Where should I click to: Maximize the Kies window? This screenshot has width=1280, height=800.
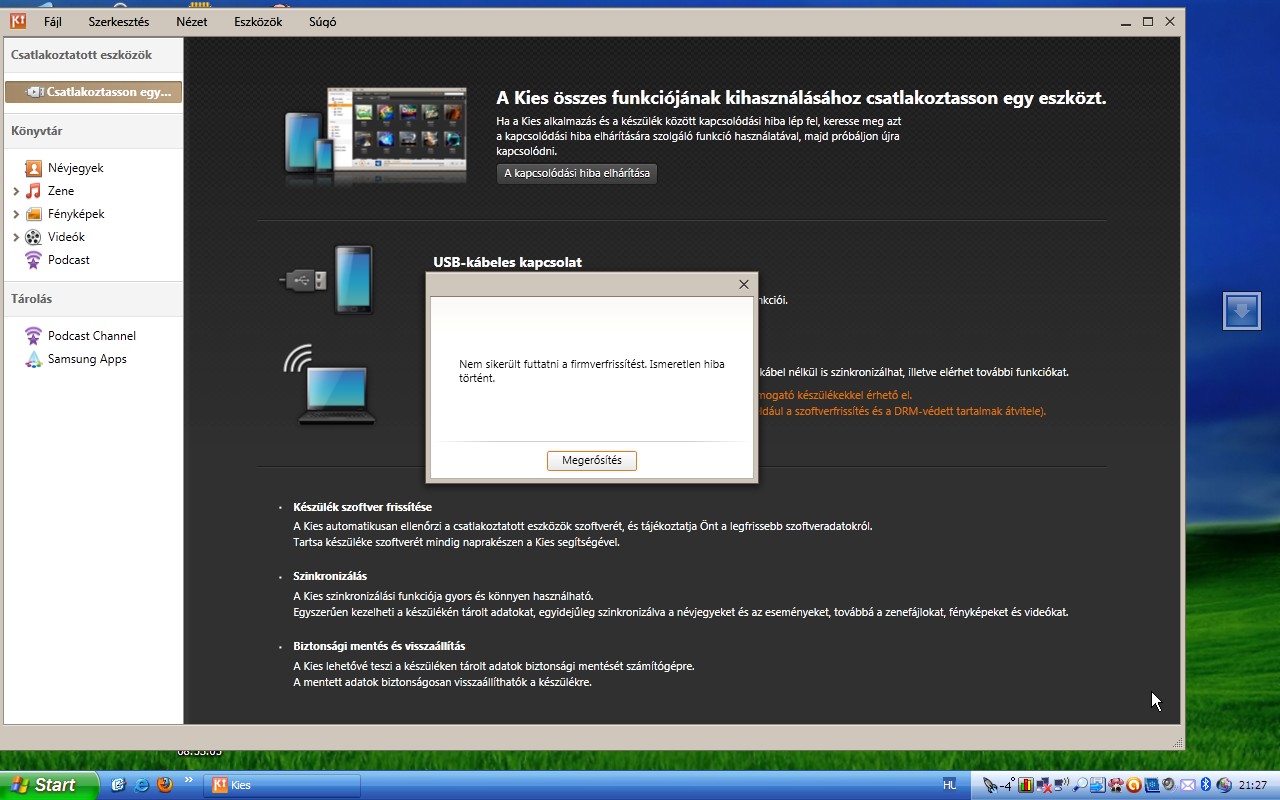(x=1148, y=21)
